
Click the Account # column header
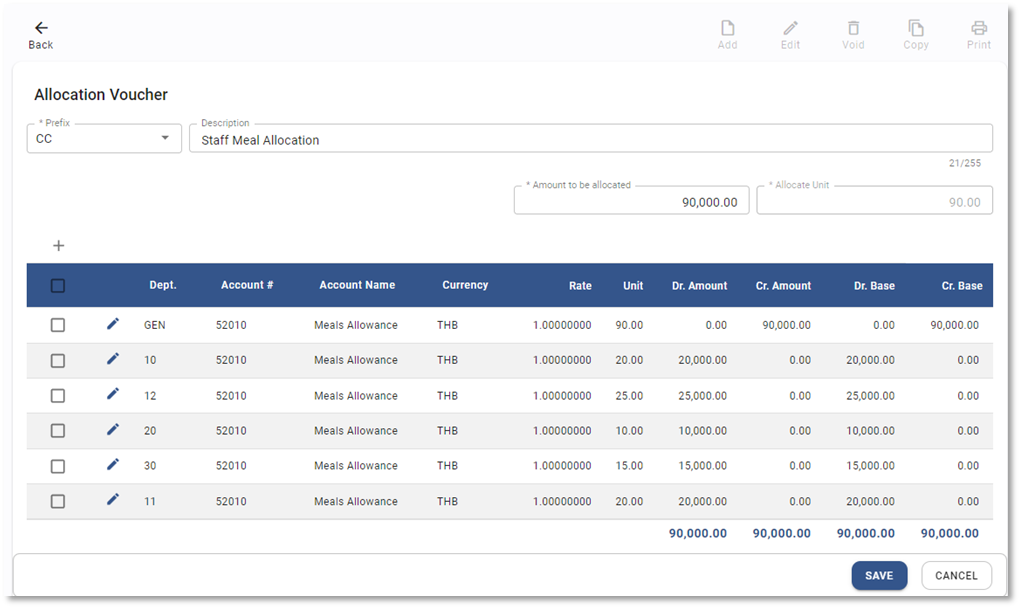tap(247, 285)
